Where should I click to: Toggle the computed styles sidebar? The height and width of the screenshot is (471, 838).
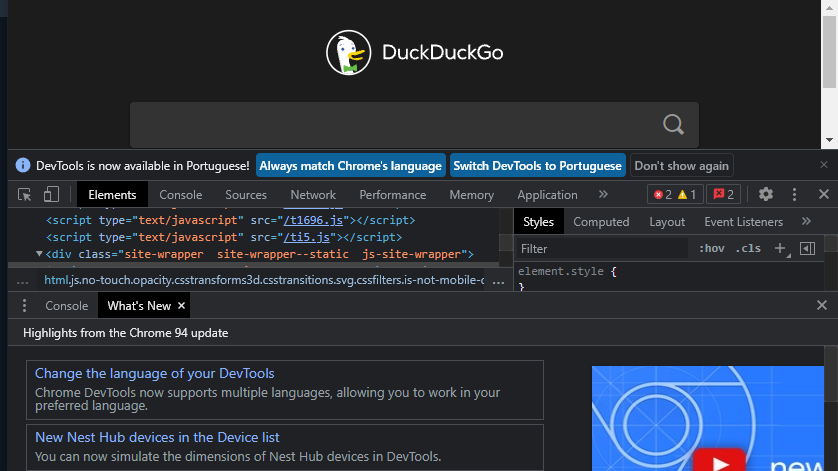click(x=808, y=248)
